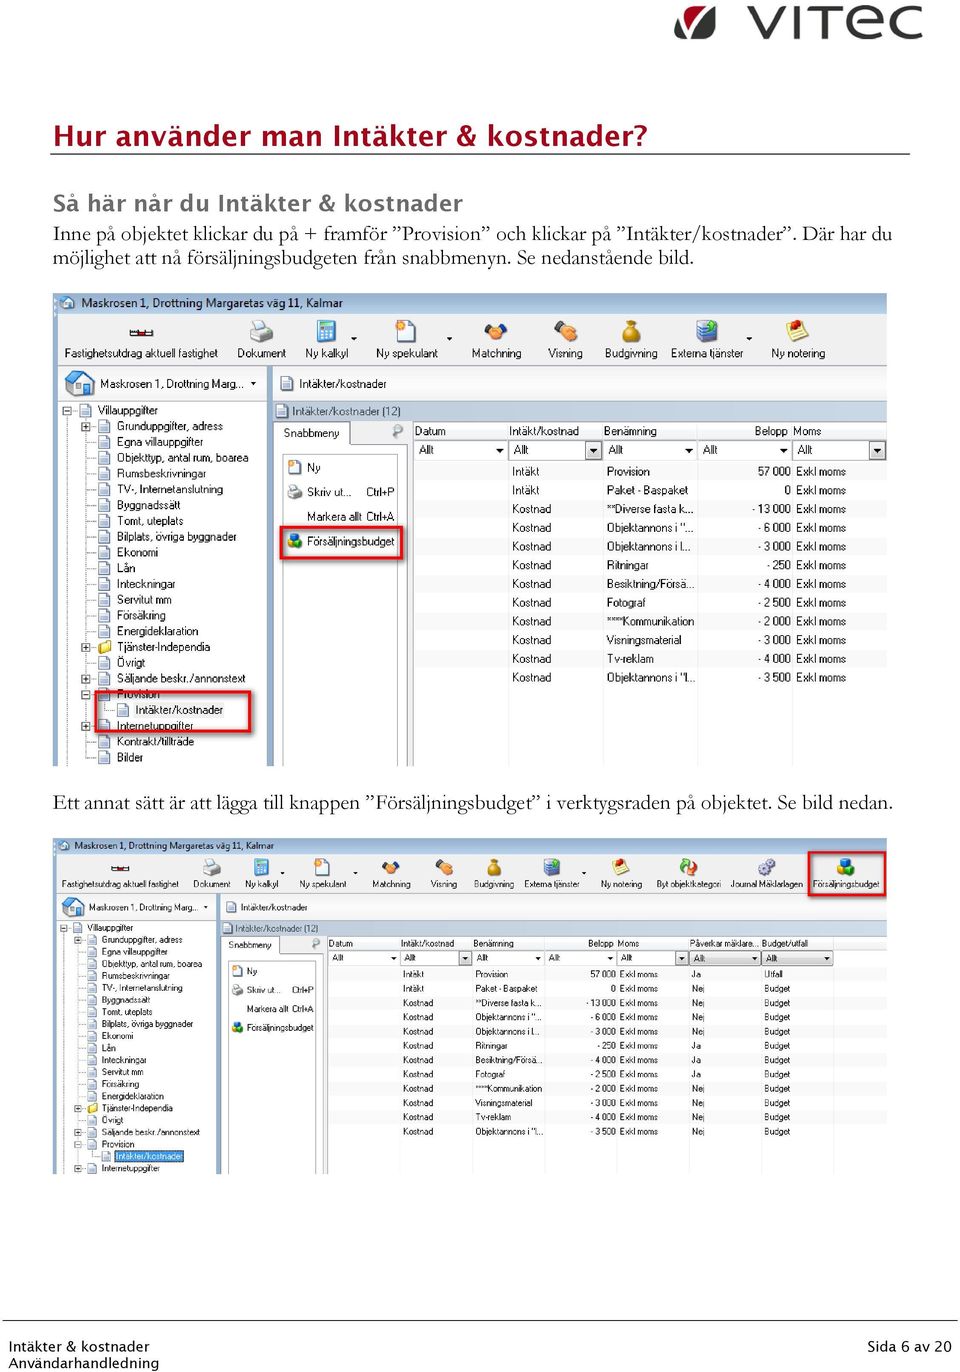
Task: Open Budgivning money bag in upper screenshot
Action: coord(631,331)
